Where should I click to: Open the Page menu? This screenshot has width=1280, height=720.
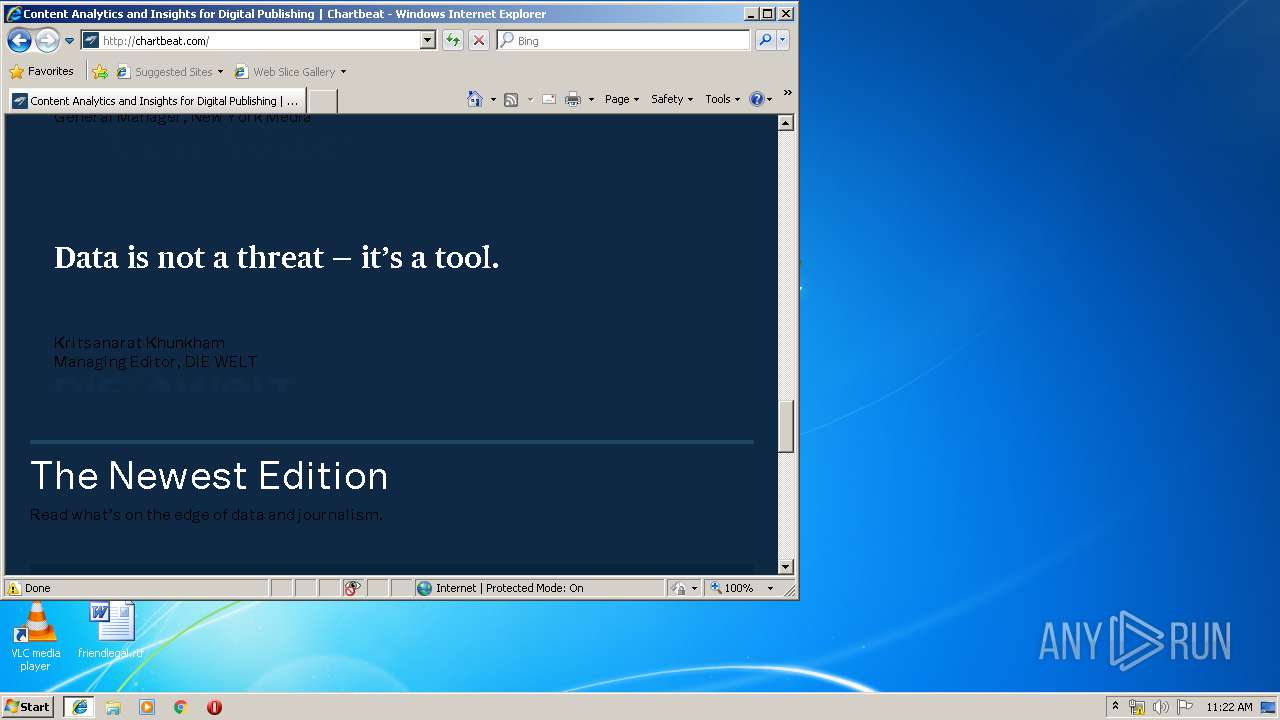(x=622, y=99)
